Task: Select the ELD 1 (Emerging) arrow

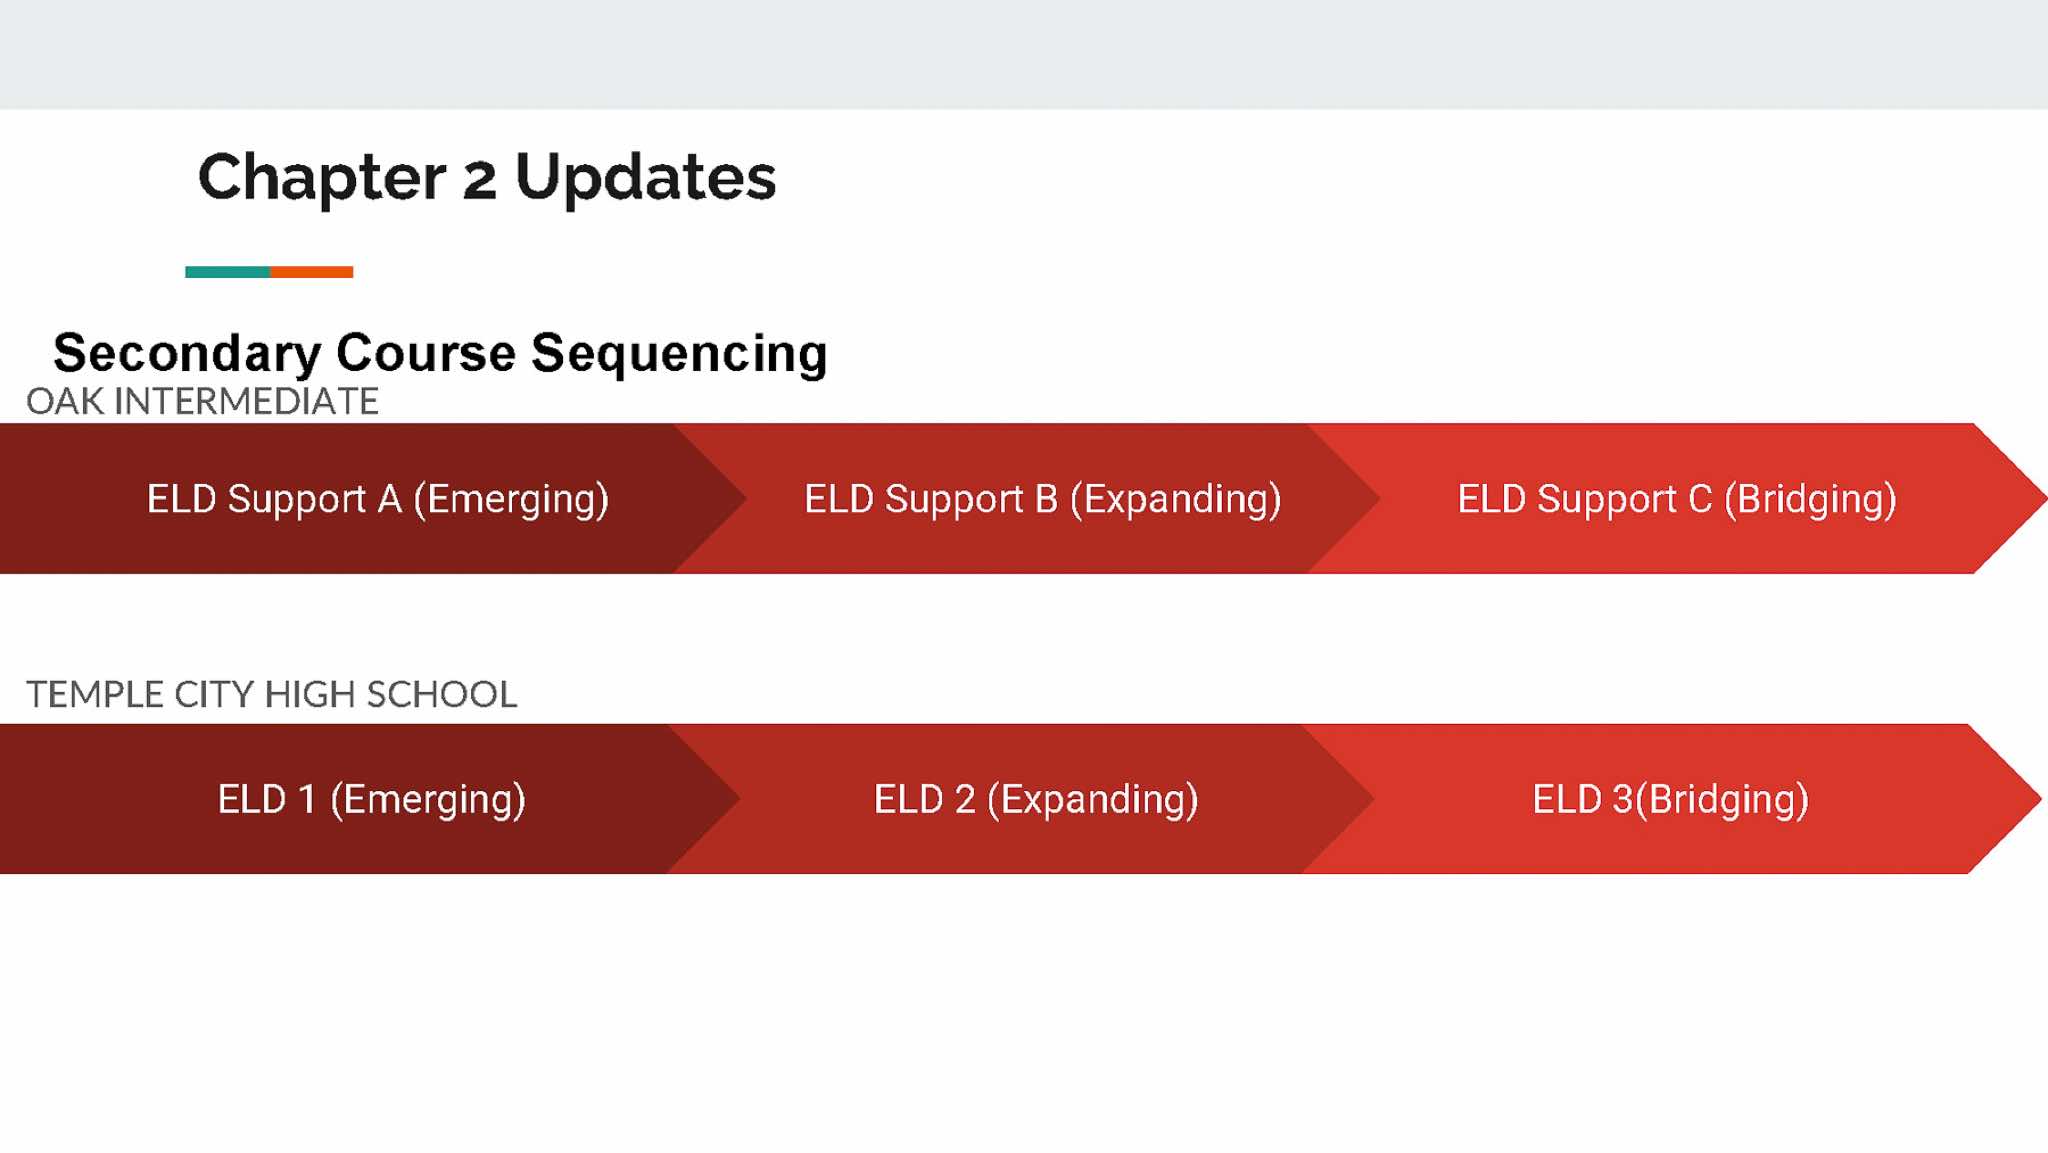Action: click(371, 799)
